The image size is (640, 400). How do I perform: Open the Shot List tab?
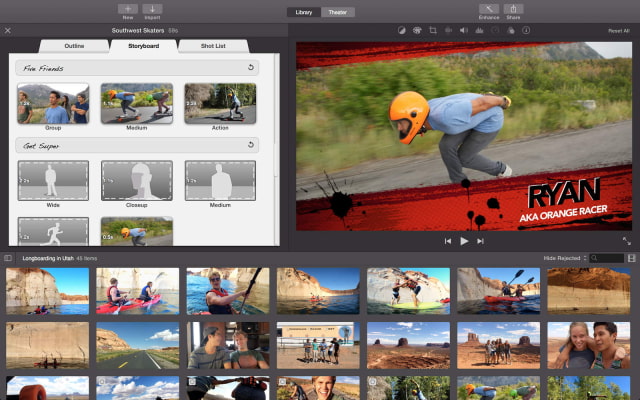pyautogui.click(x=215, y=45)
